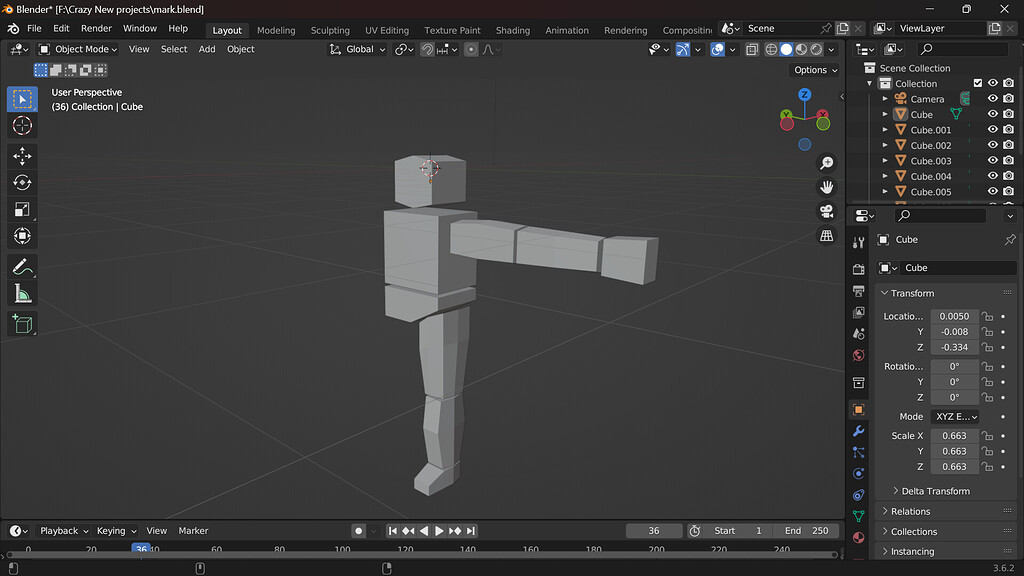Expand Cube.002 in outliner
1024x576 pixels.
pyautogui.click(x=885, y=145)
